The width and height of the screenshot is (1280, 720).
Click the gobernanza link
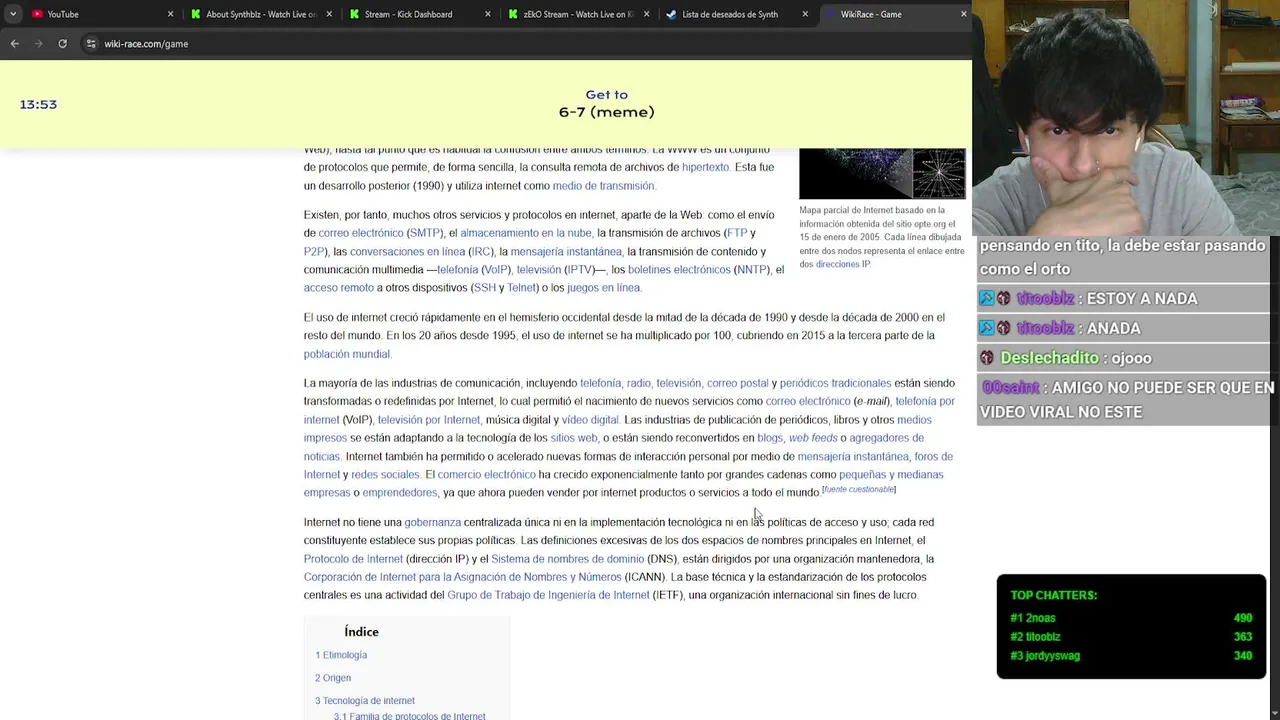click(432, 522)
